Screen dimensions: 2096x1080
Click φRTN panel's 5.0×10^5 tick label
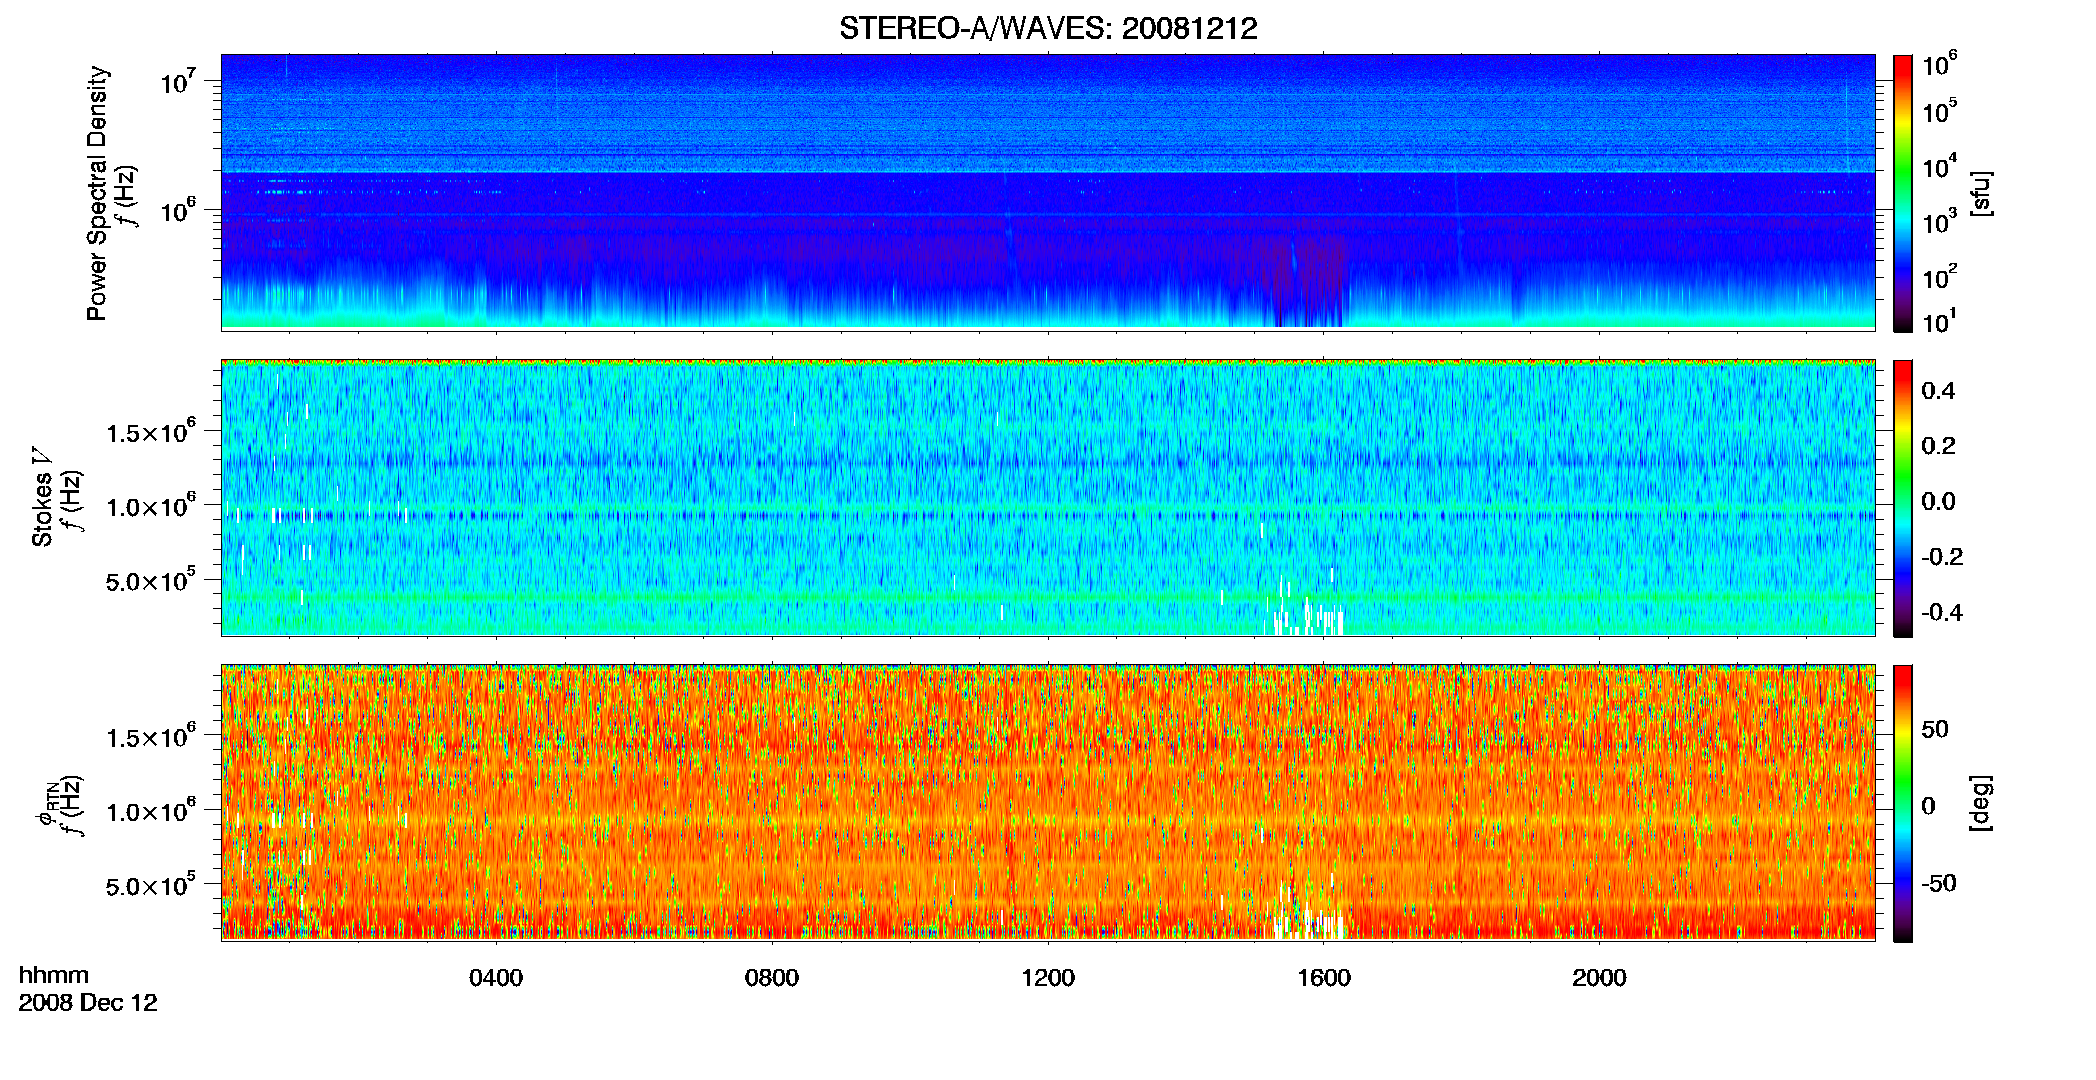(151, 885)
